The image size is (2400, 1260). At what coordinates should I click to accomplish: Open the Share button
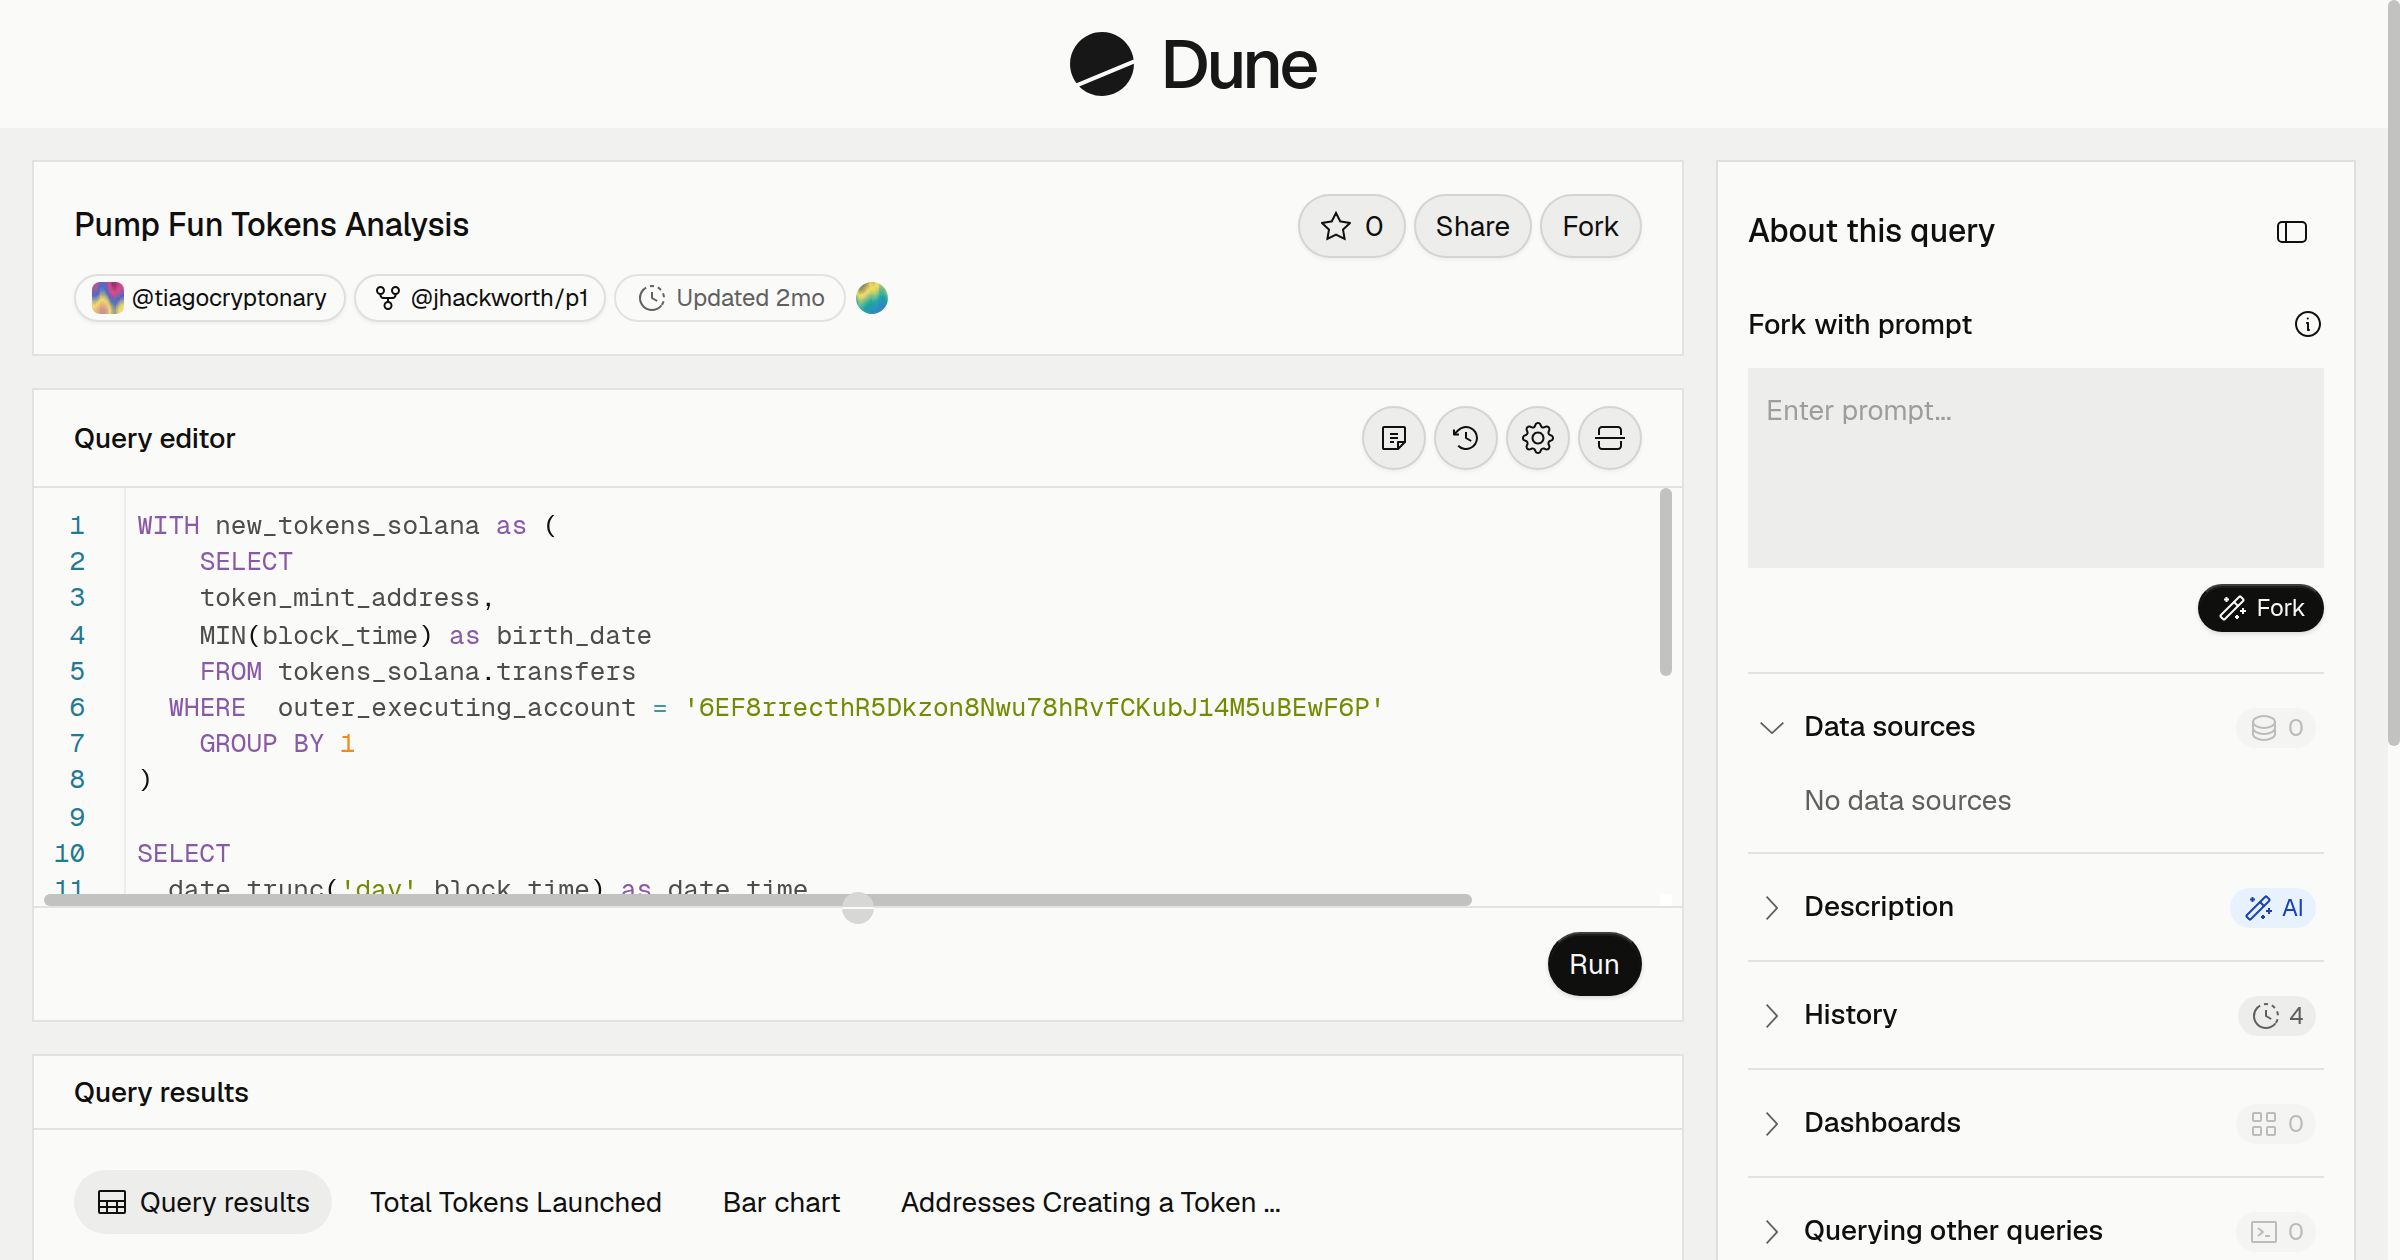pyautogui.click(x=1472, y=226)
